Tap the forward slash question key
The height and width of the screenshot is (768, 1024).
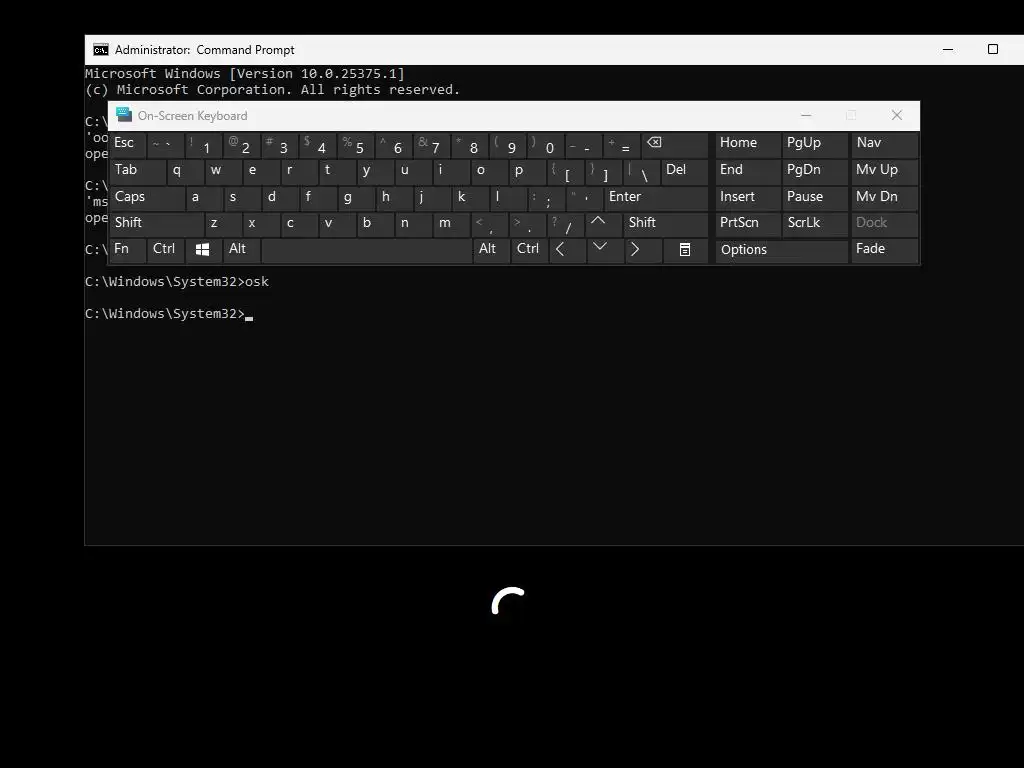565,224
